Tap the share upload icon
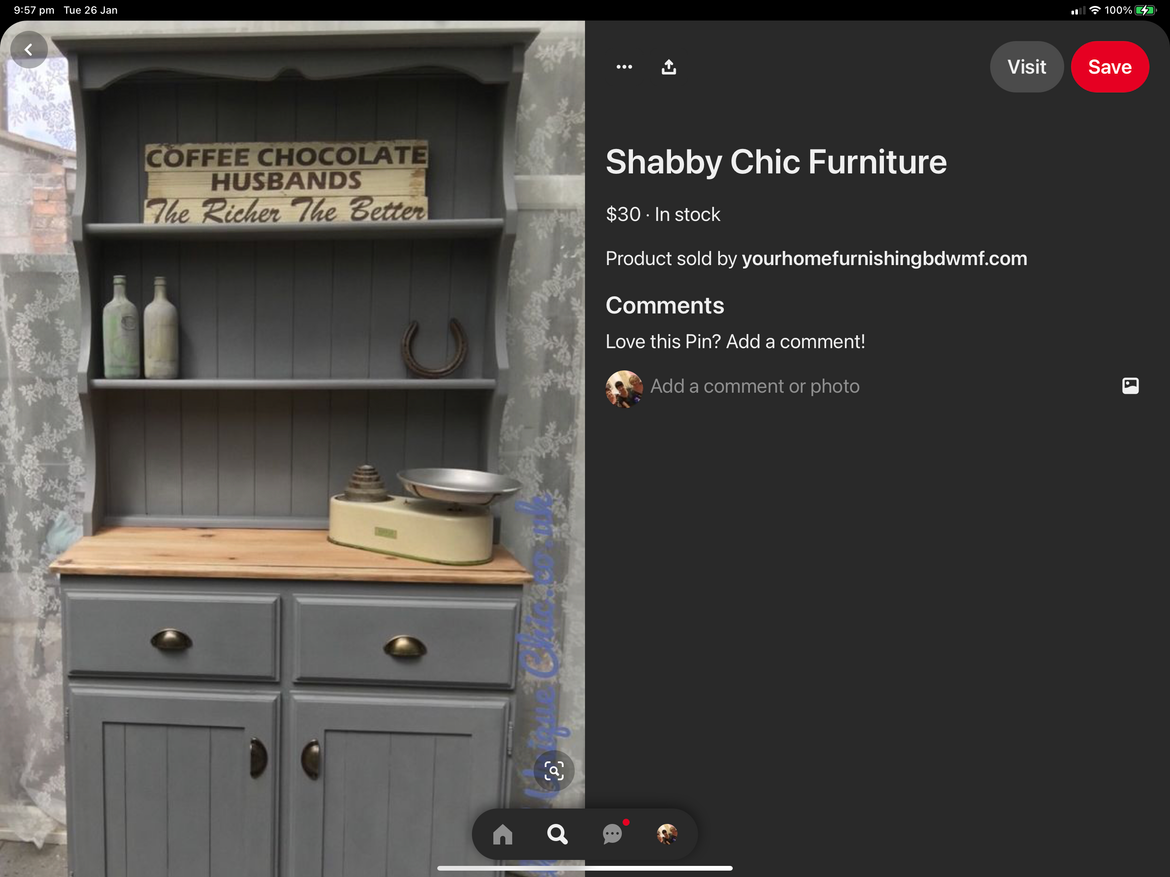The width and height of the screenshot is (1170, 877). [669, 67]
